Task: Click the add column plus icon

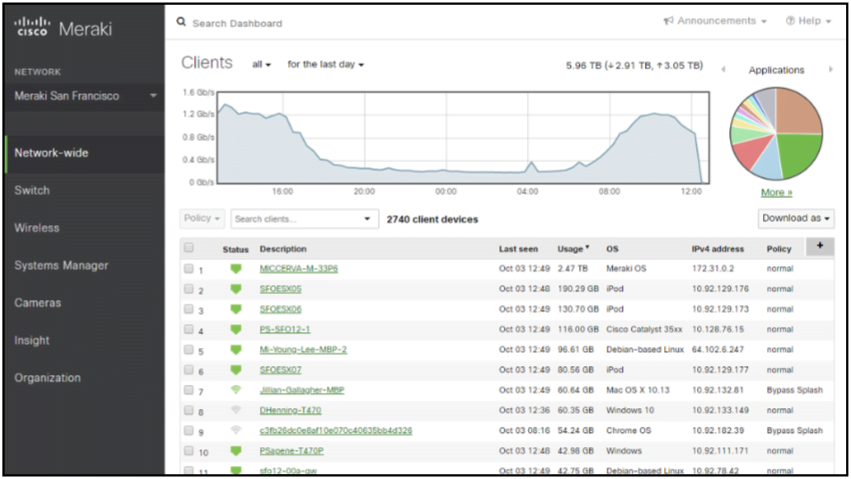Action: click(820, 246)
